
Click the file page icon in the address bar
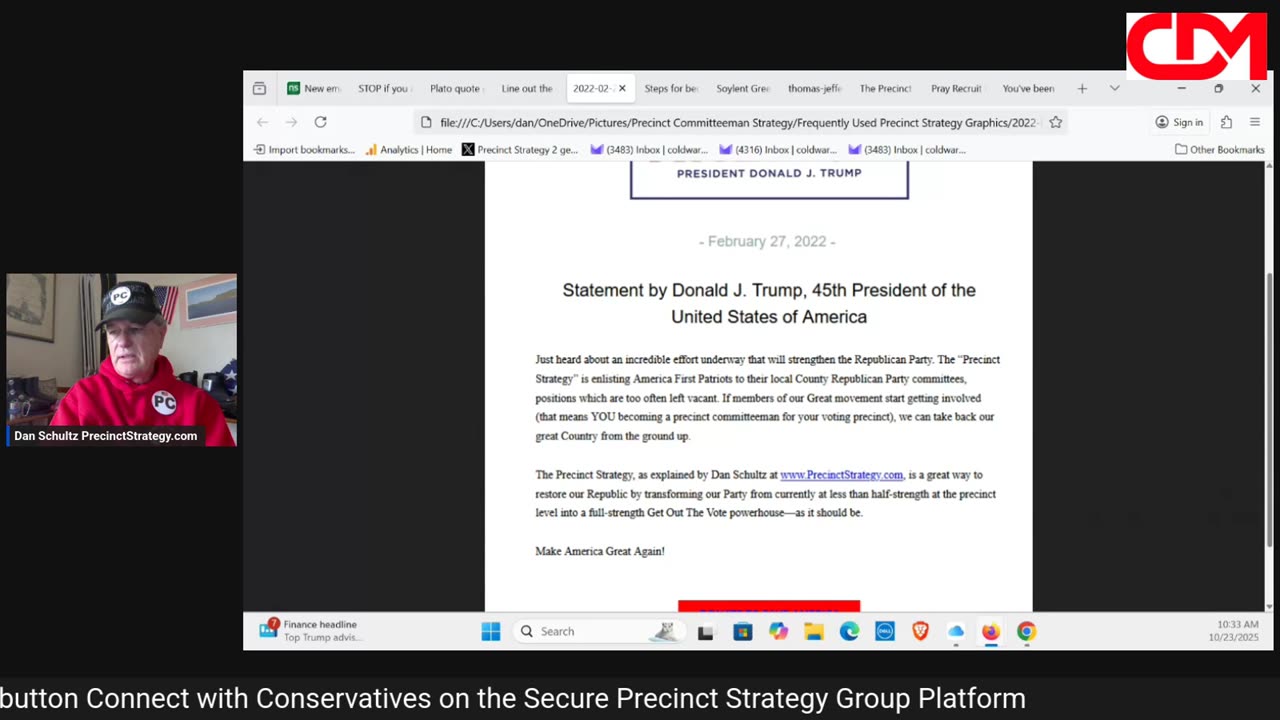(426, 122)
